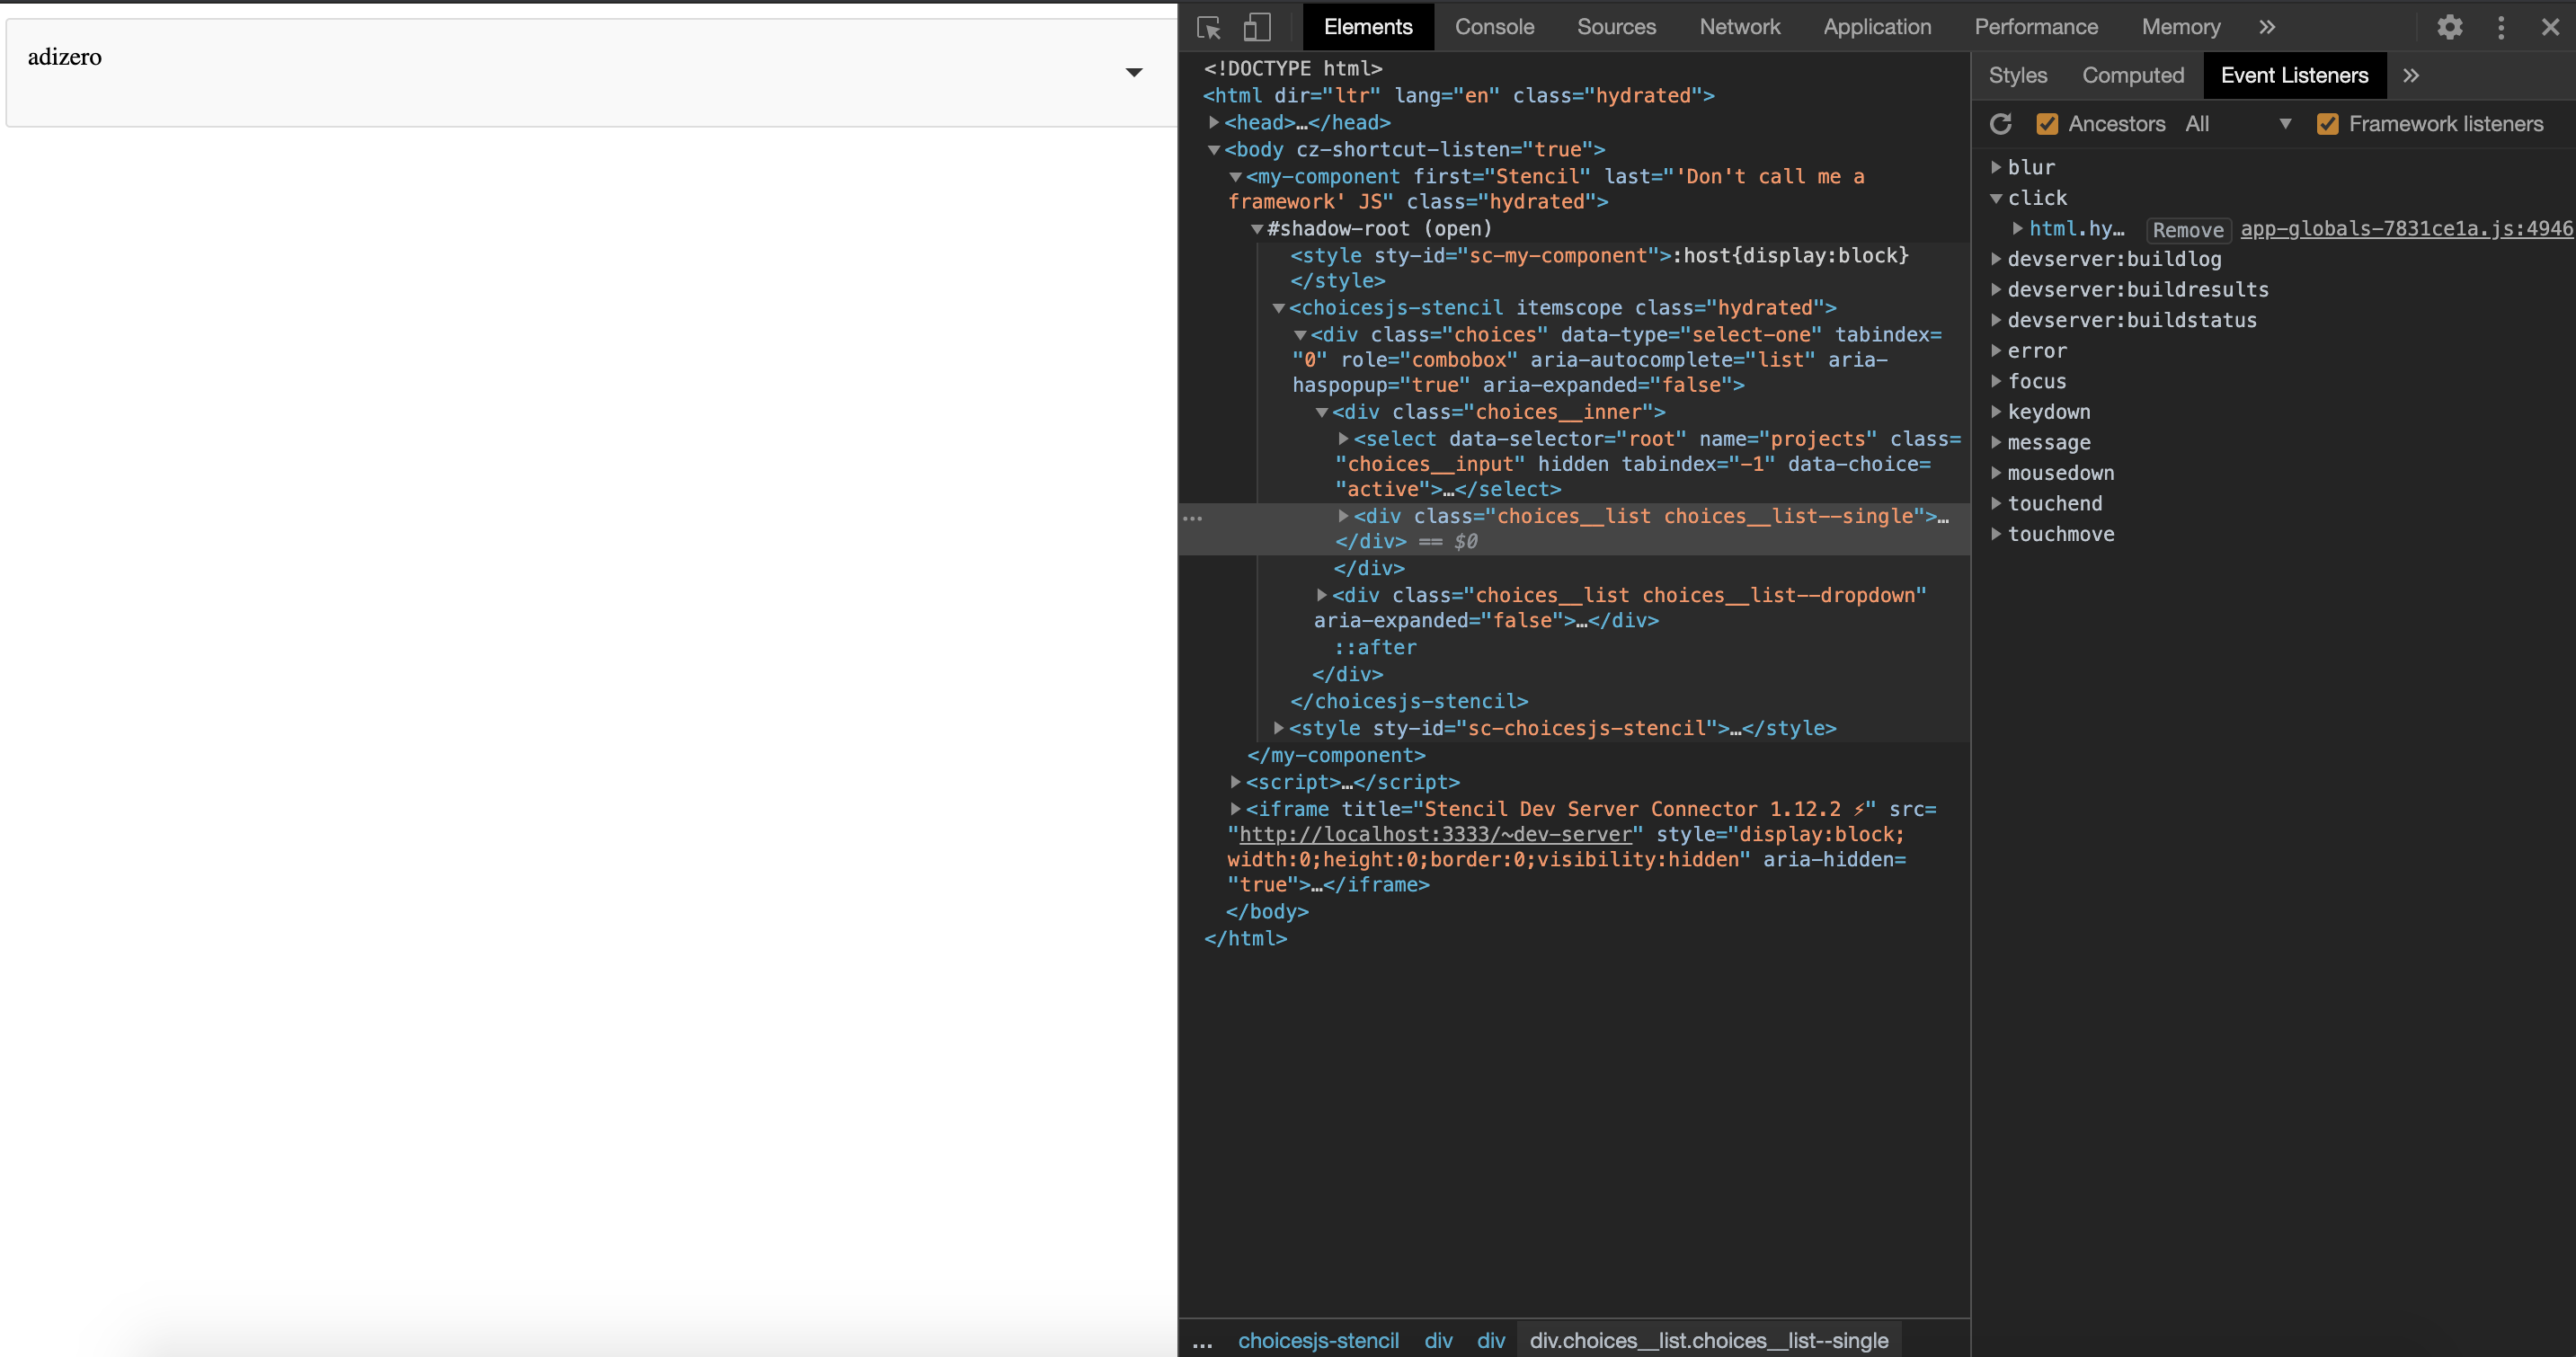The width and height of the screenshot is (2576, 1357).
Task: Open the adizero select dropdown arrow
Action: point(1135,72)
